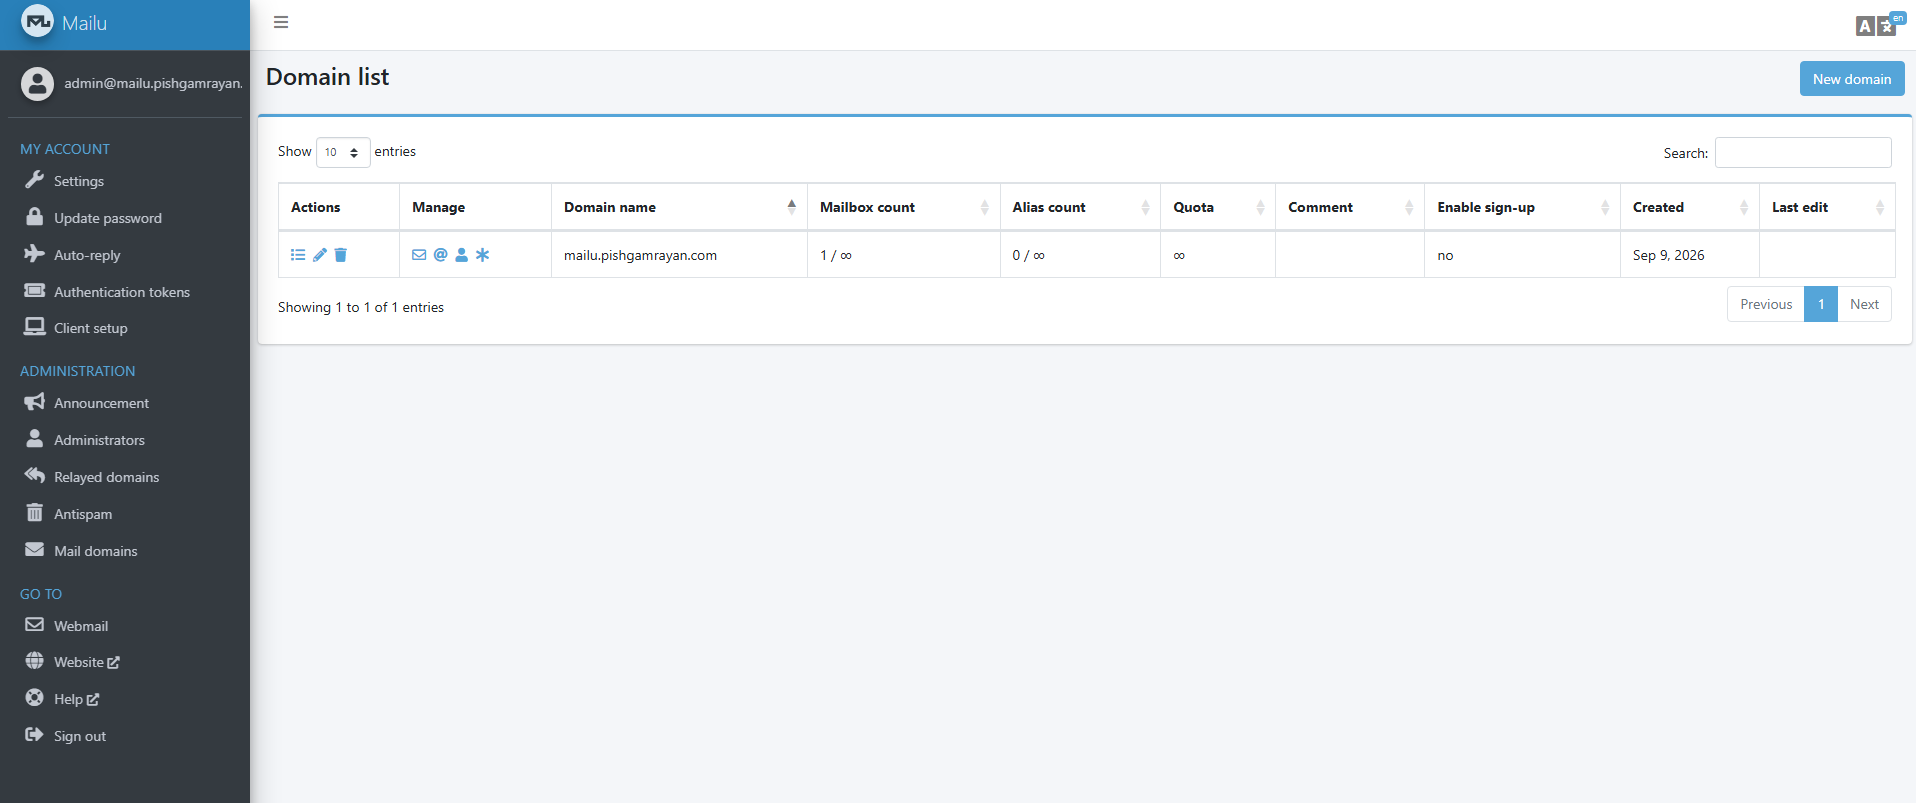Sort the table by Alias count
This screenshot has height=803, width=1916.
(1080, 207)
